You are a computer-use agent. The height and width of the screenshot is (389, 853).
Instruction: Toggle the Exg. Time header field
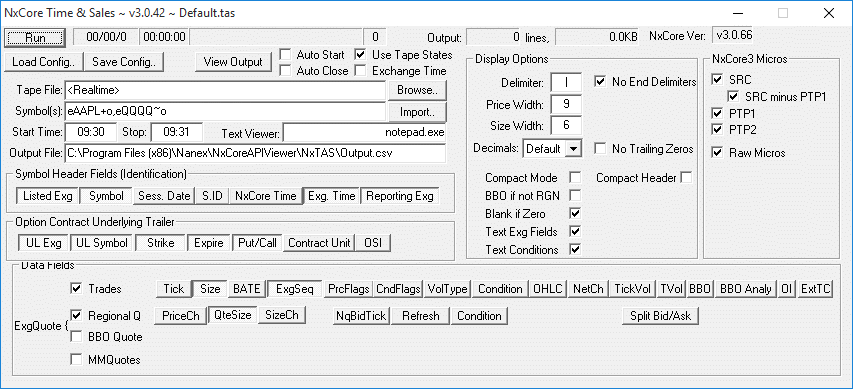(x=331, y=196)
